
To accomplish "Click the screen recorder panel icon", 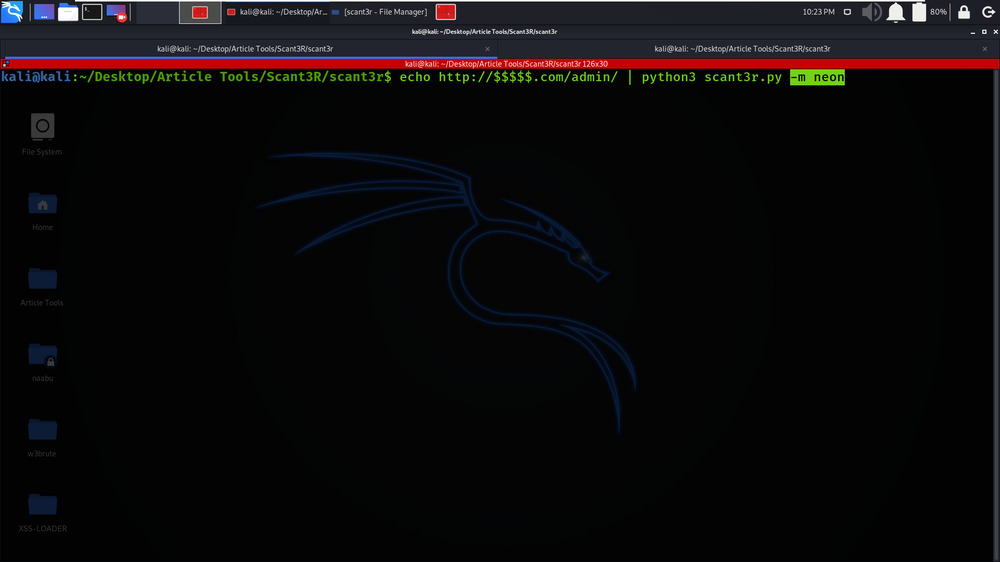I will [117, 12].
